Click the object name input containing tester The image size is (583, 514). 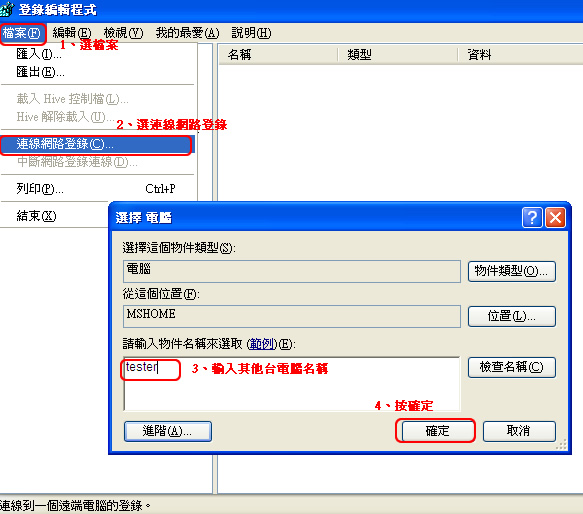(x=292, y=384)
